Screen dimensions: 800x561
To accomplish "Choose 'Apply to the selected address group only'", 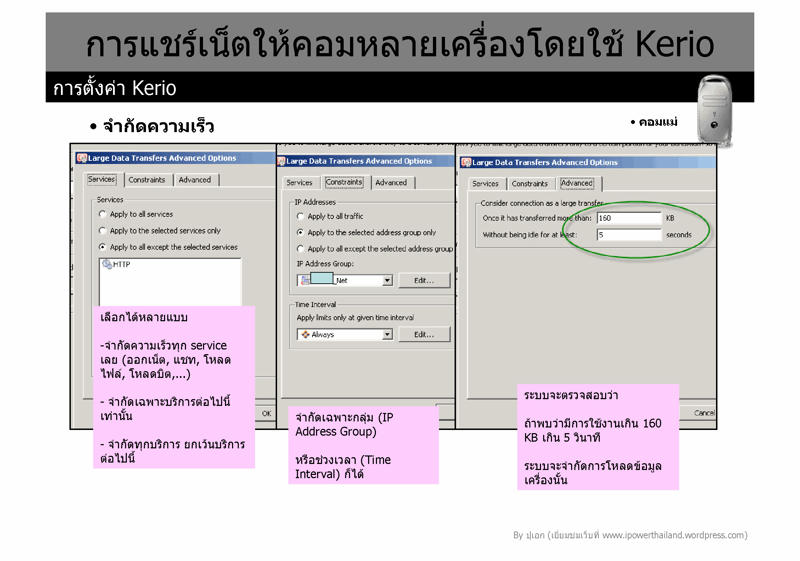I will (300, 233).
